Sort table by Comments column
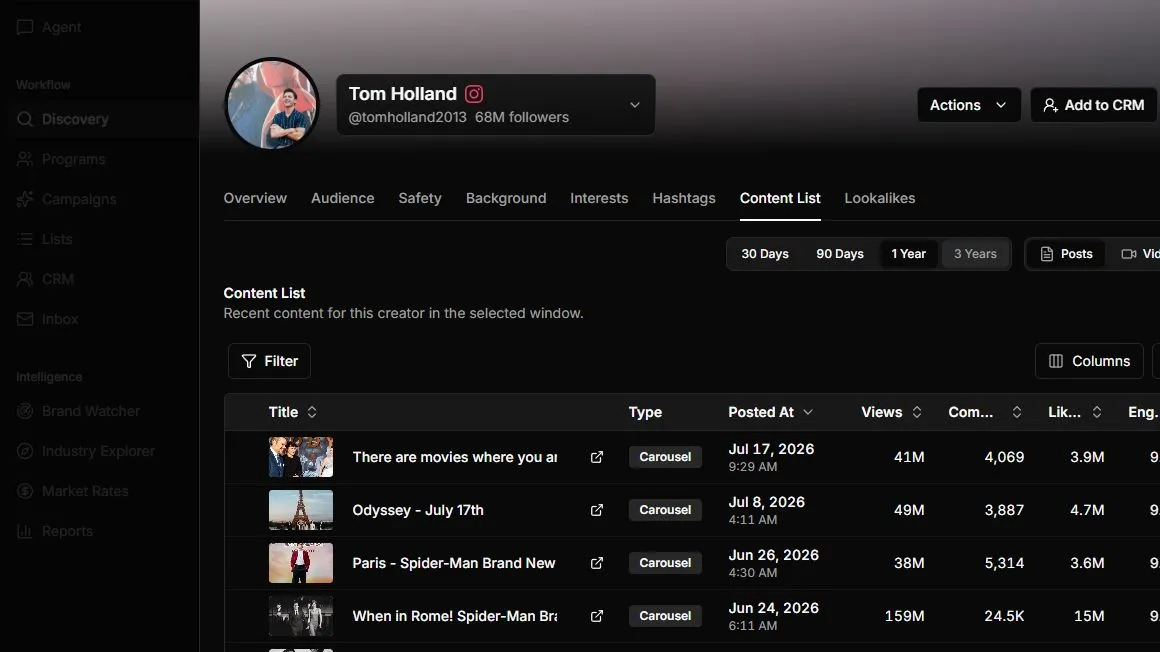The height and width of the screenshot is (652, 1160). click(985, 412)
